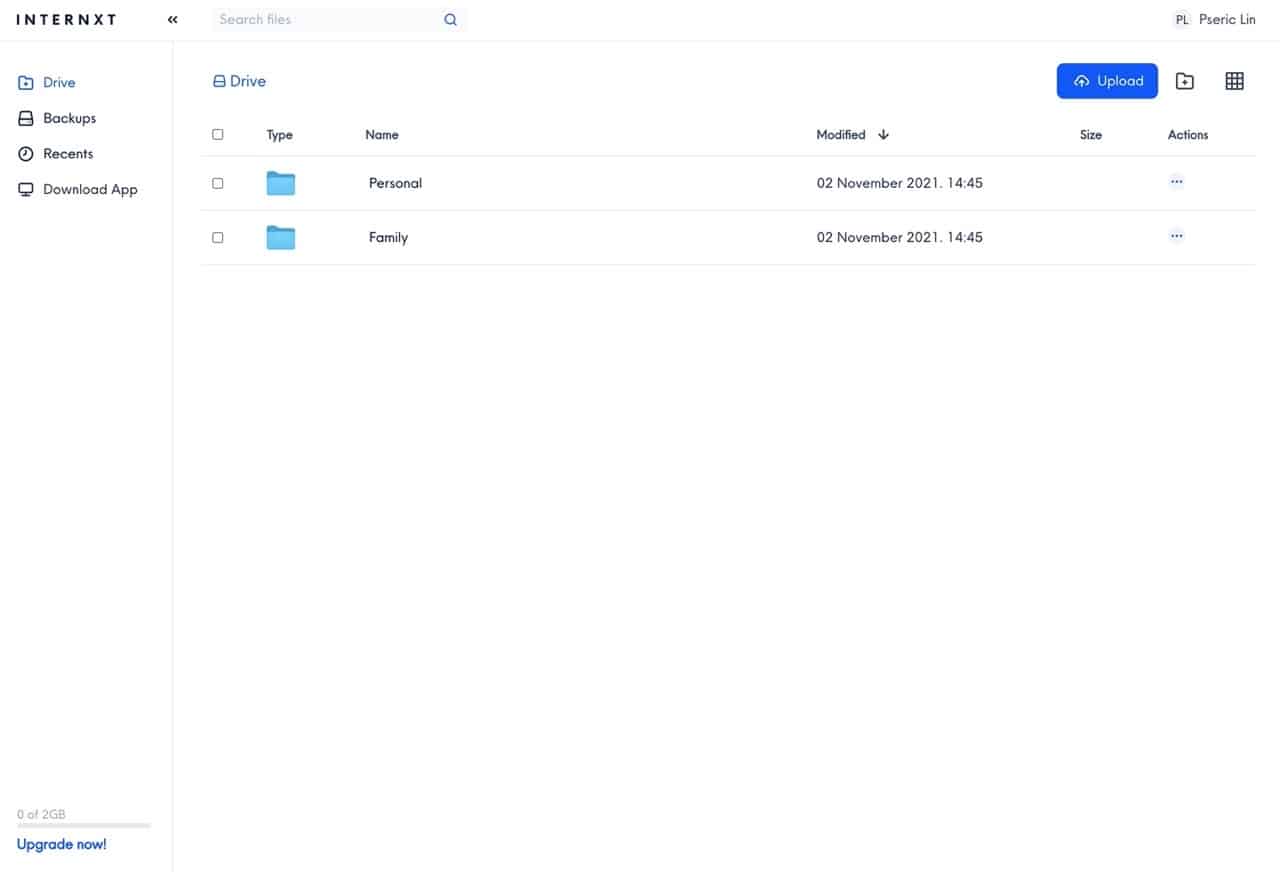Collapse the sidebar with the double-arrow icon
The width and height of the screenshot is (1280, 872).
click(171, 18)
